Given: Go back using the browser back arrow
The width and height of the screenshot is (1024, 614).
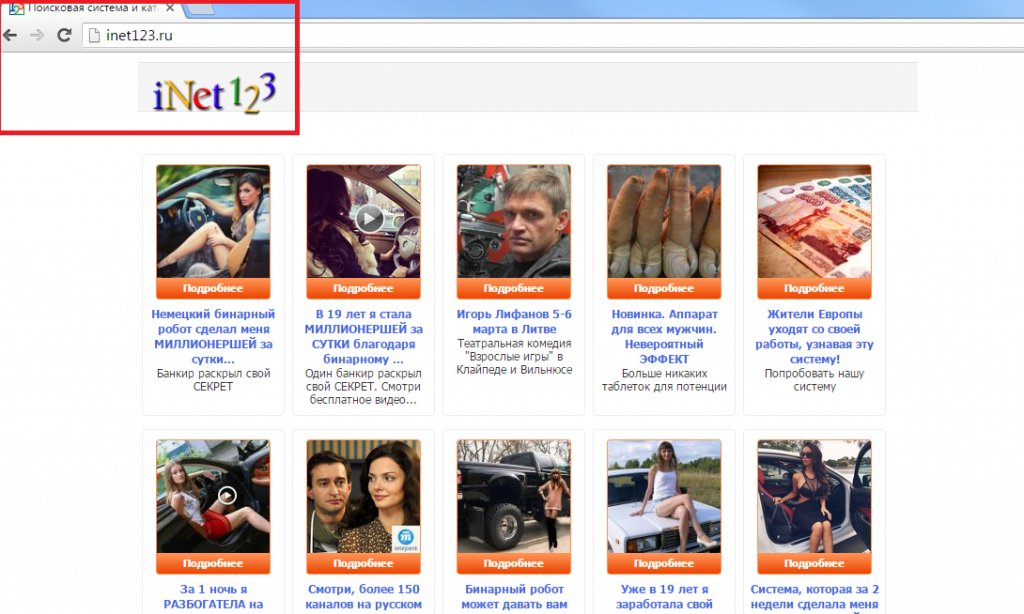Looking at the screenshot, I should point(10,35).
